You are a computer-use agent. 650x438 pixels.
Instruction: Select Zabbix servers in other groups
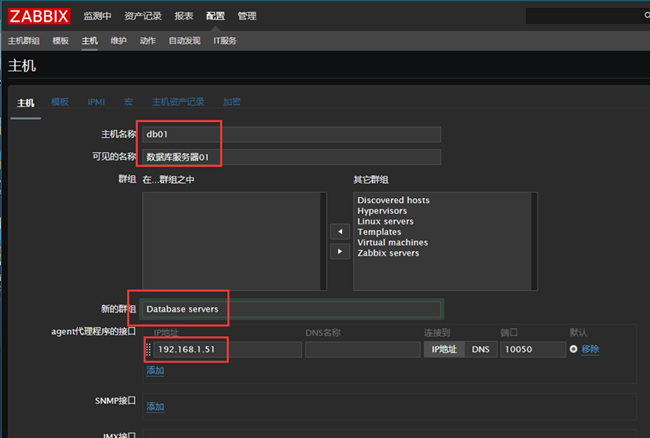click(388, 253)
